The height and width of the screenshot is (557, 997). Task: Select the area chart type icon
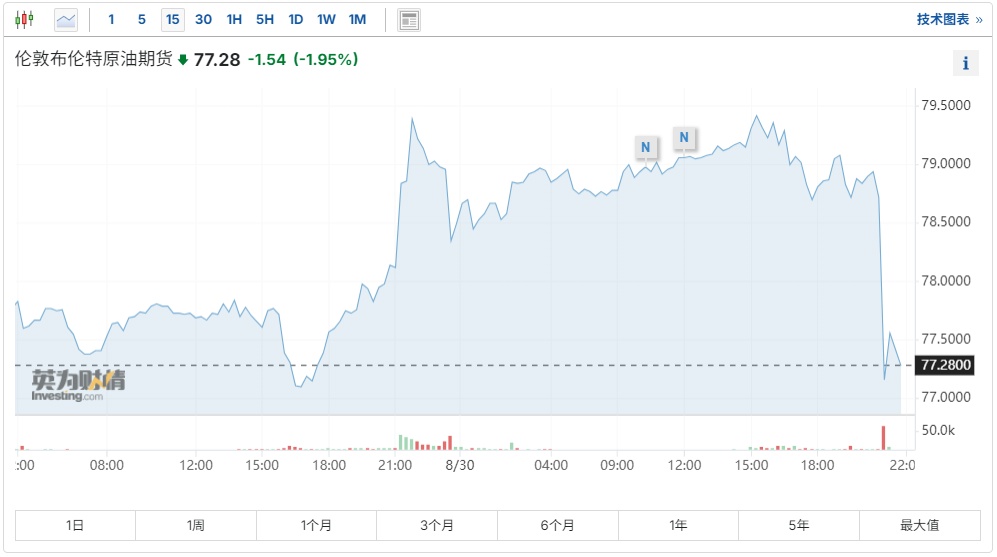pos(66,19)
